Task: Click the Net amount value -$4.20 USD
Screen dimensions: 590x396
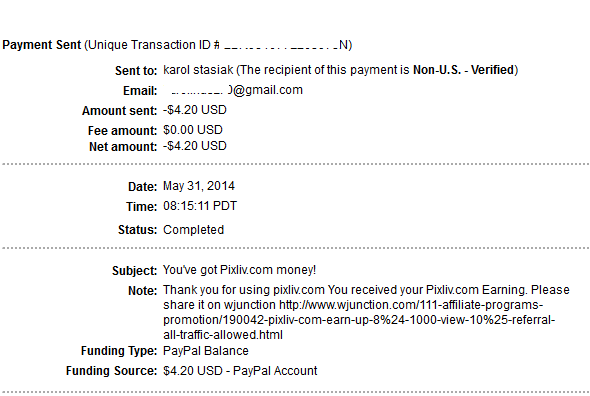Action: 195,146
